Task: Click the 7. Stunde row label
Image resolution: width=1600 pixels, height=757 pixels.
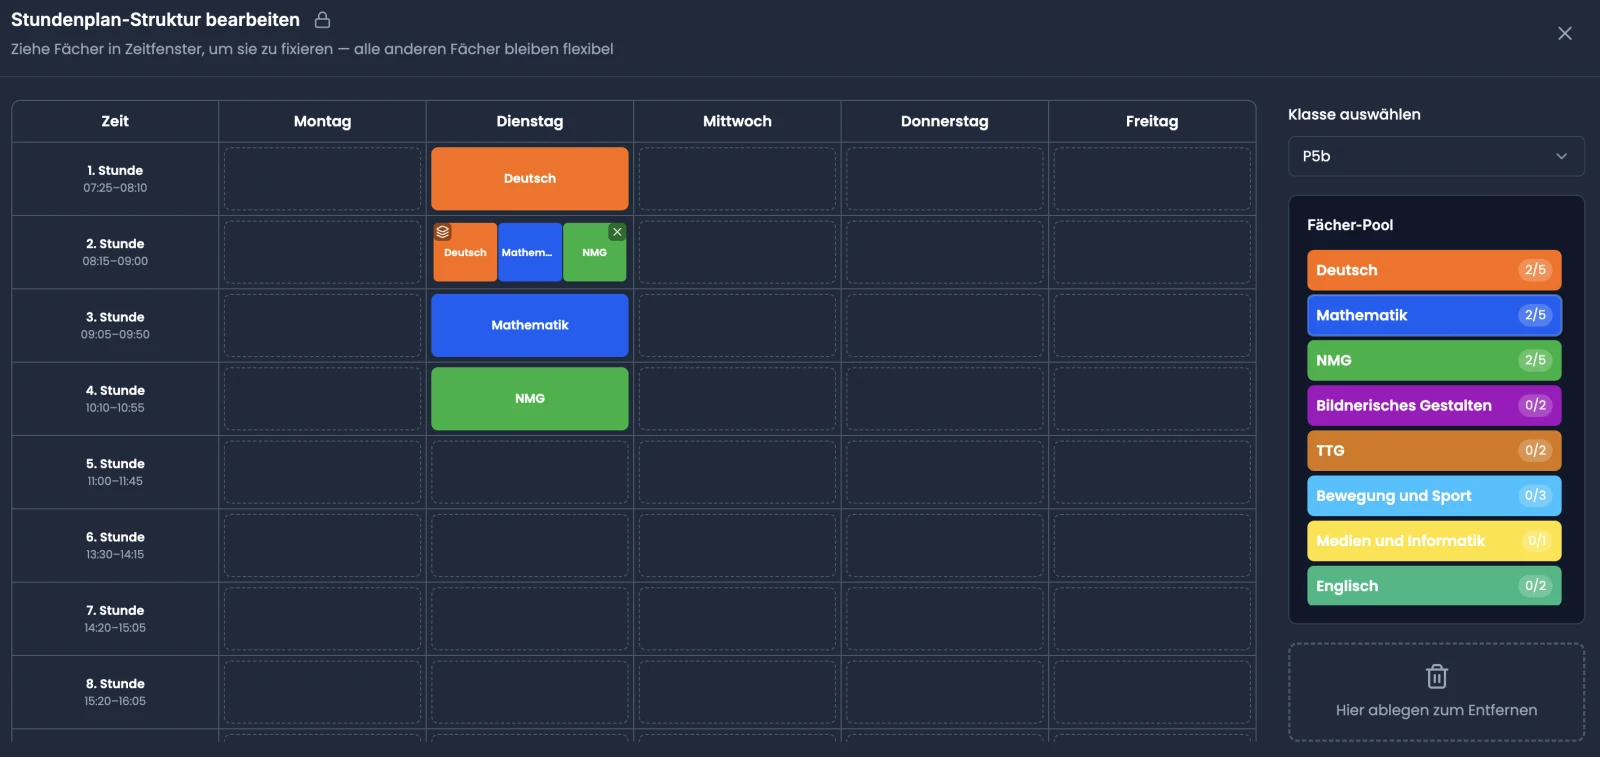Action: coord(115,610)
